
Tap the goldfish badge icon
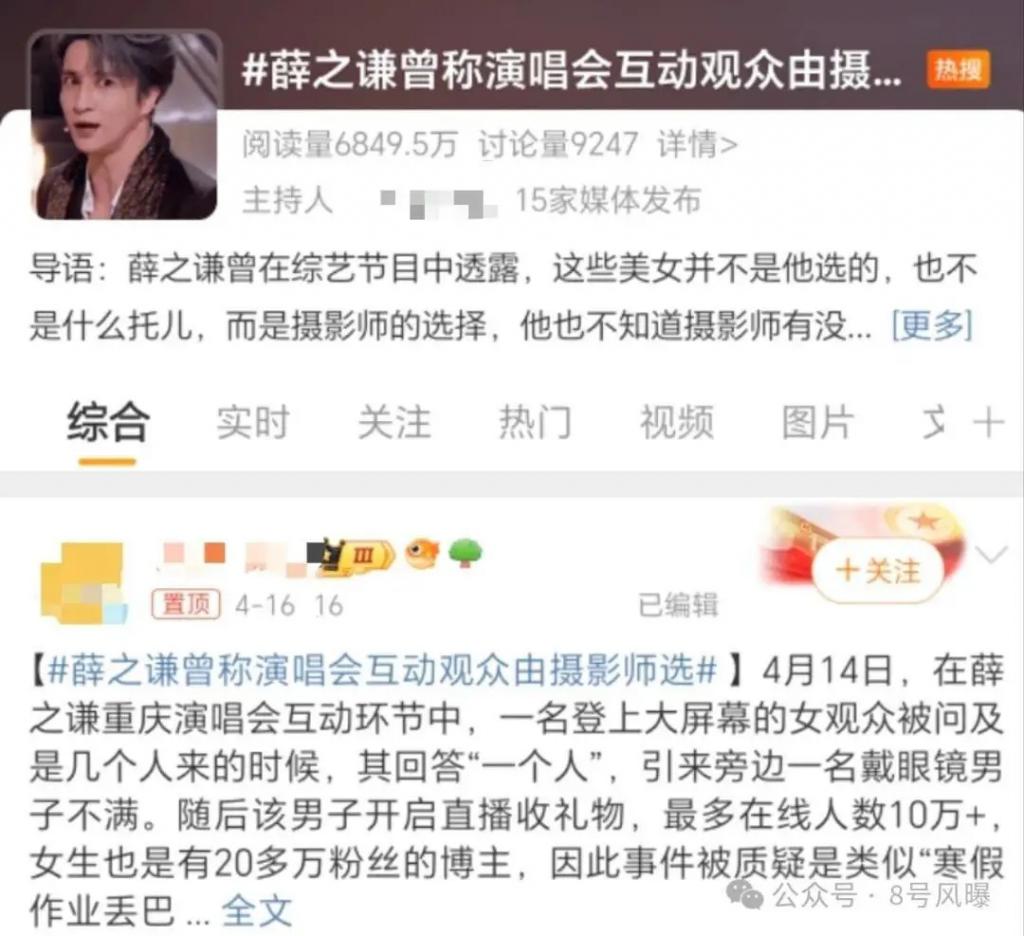point(422,554)
